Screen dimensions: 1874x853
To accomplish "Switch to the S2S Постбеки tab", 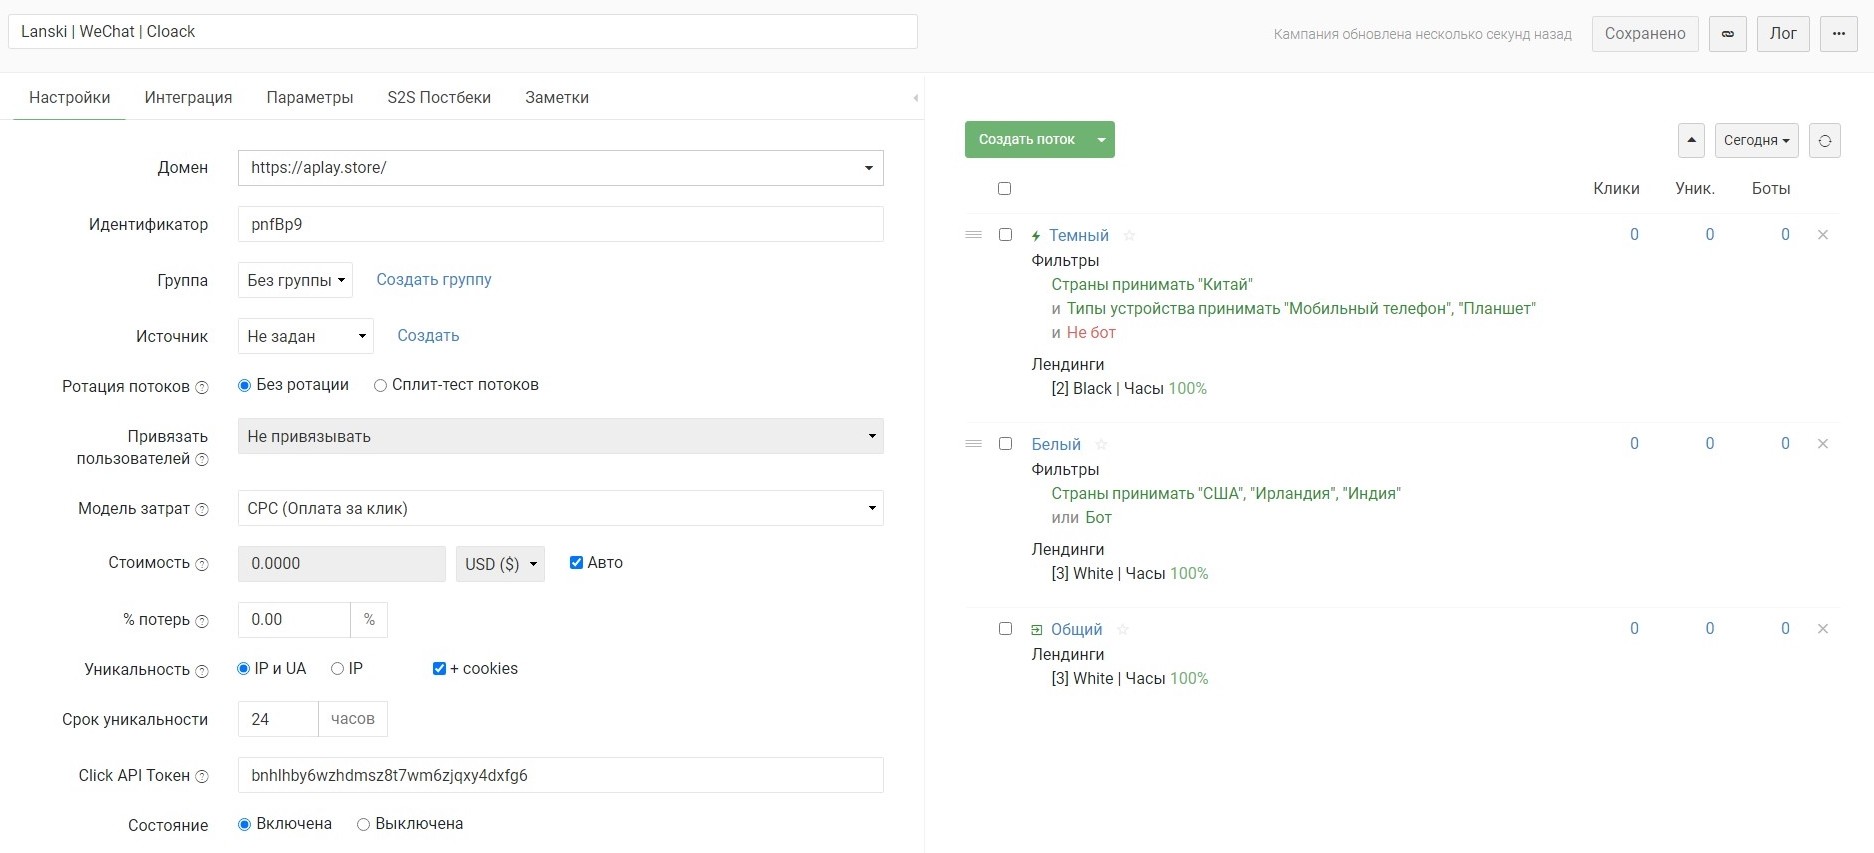I will coord(439,98).
